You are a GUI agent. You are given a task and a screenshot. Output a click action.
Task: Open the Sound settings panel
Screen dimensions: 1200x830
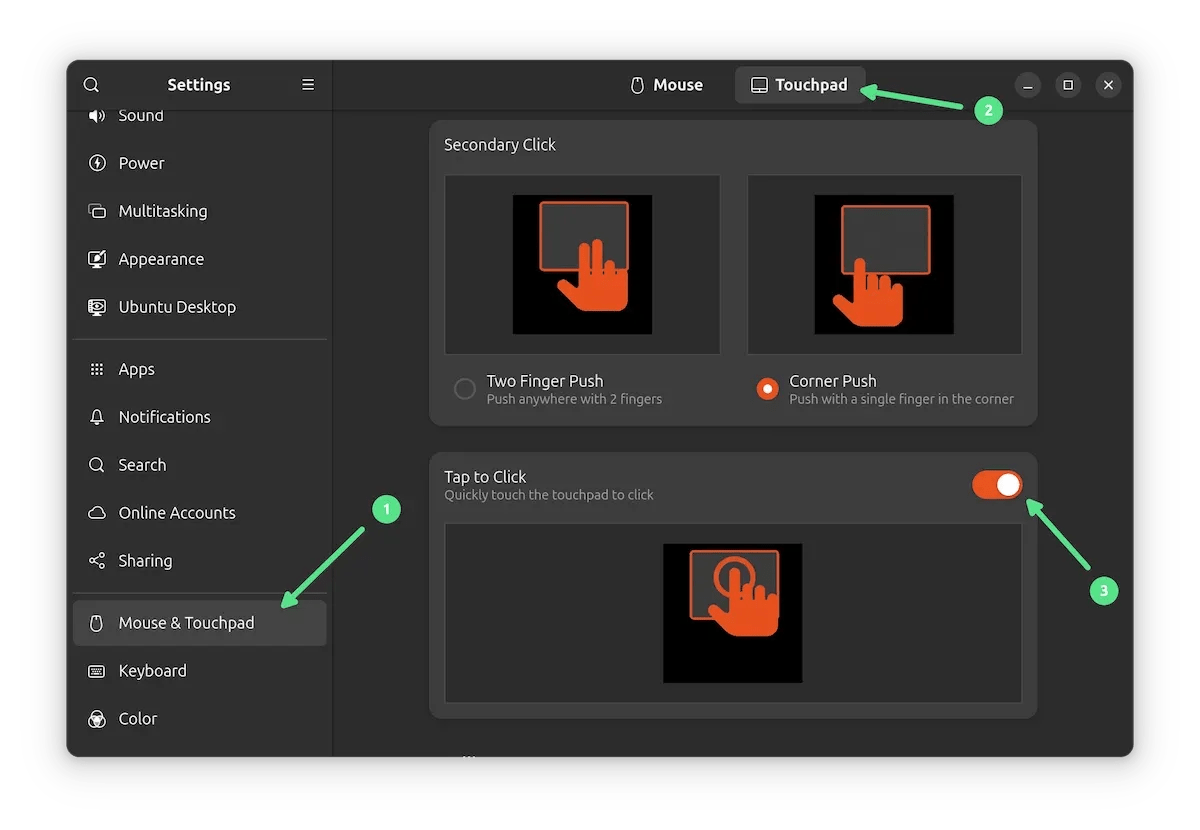pyautogui.click(x=140, y=115)
